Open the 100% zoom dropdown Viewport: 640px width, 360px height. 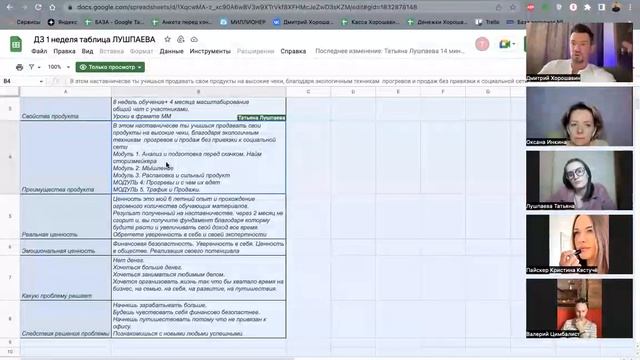coord(59,67)
